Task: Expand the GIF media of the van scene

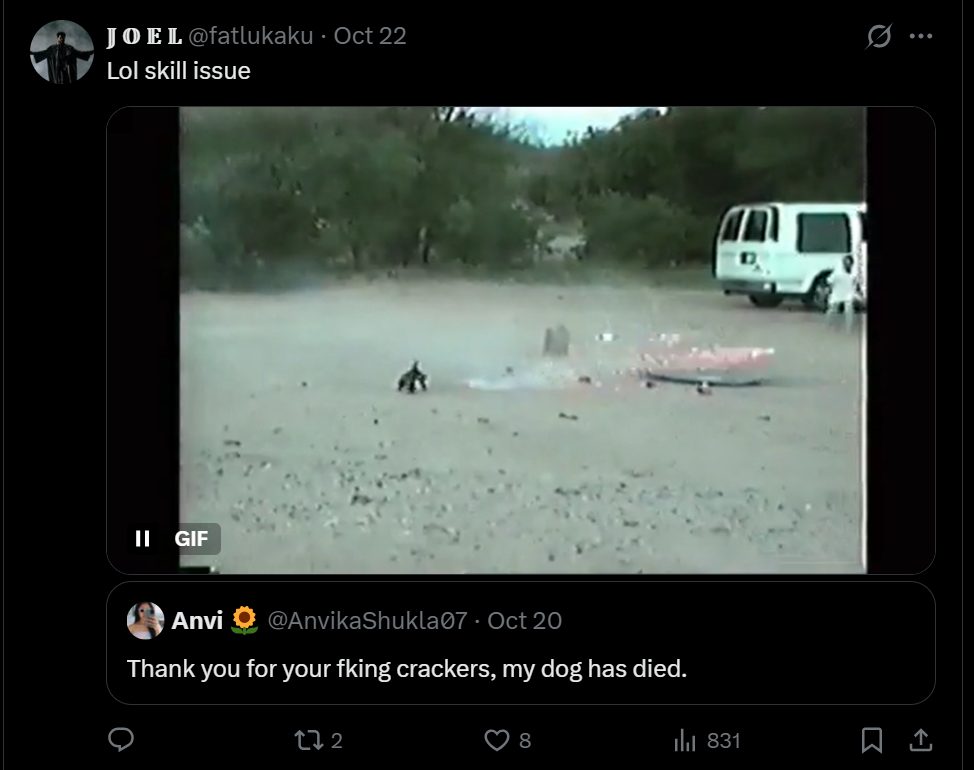Action: (521, 340)
